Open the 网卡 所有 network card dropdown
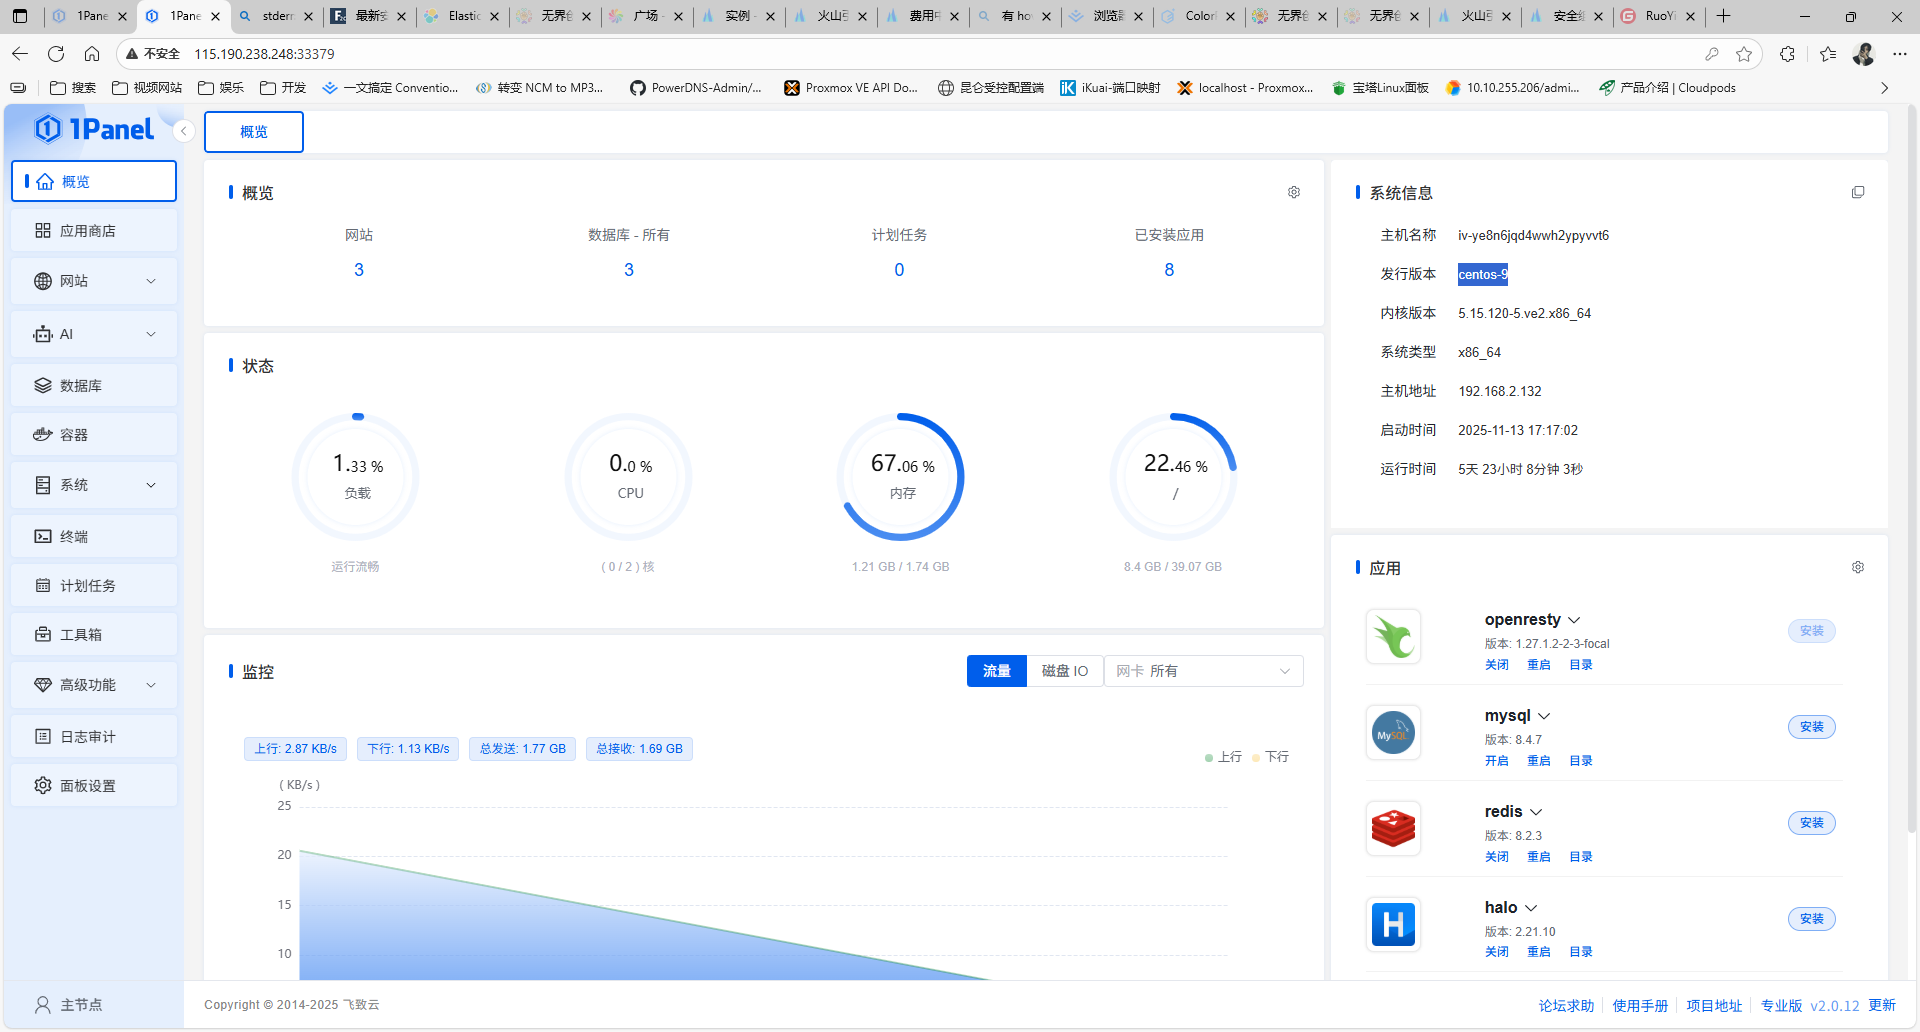1920x1032 pixels. point(1203,671)
